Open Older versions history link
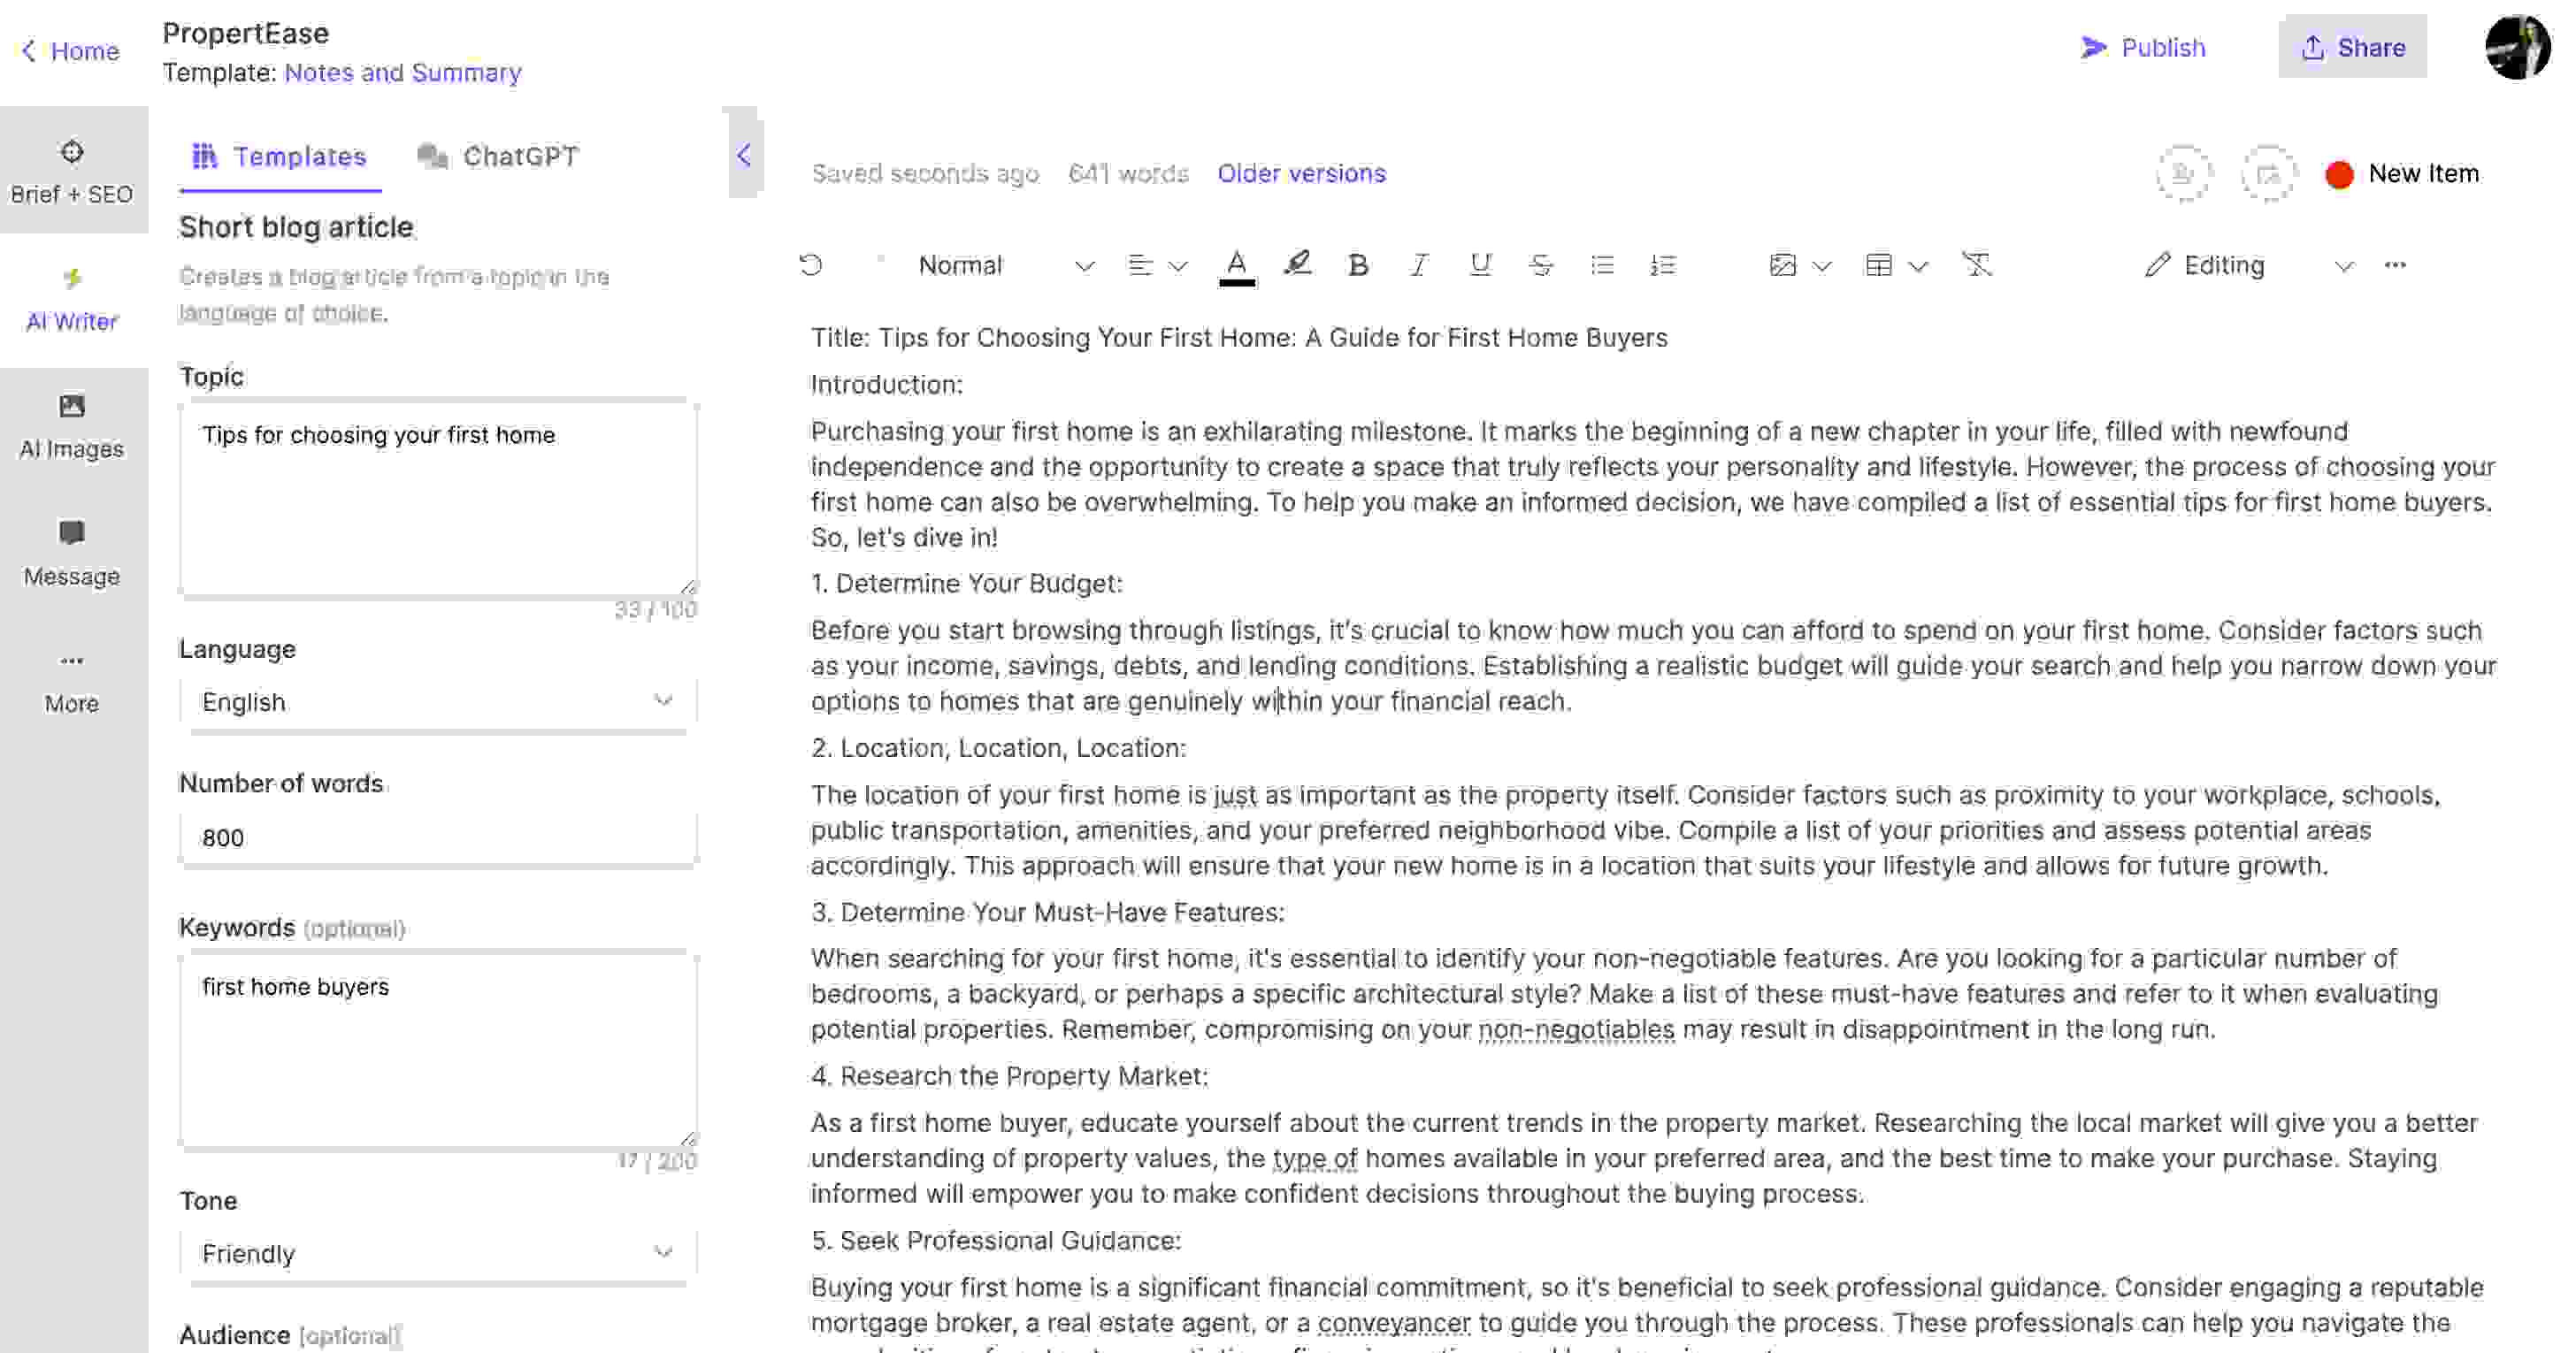This screenshot has height=1353, width=2576. (1299, 172)
